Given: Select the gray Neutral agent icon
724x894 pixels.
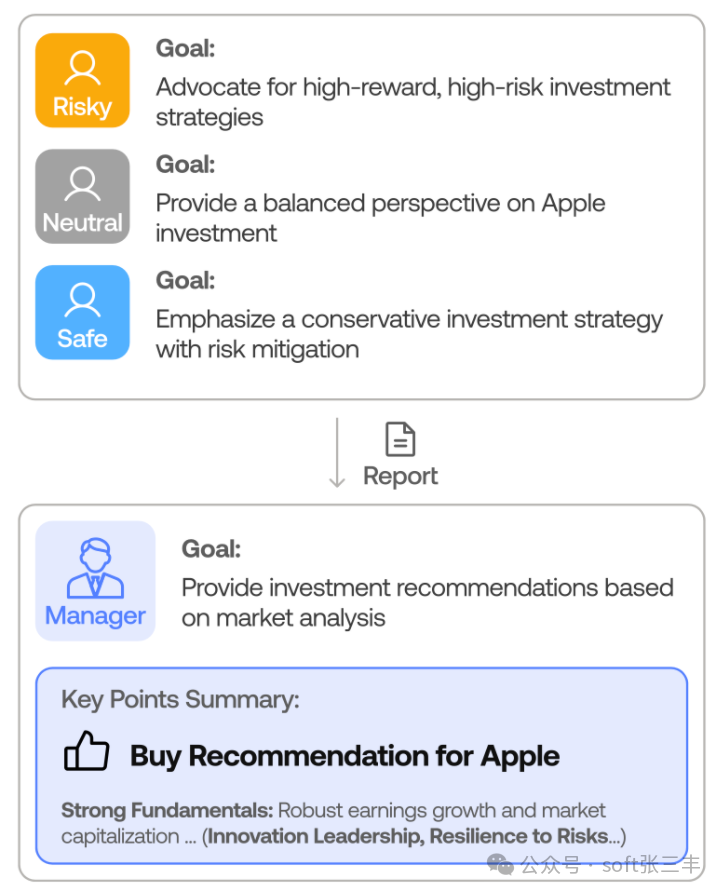Looking at the screenshot, I should [x=82, y=196].
